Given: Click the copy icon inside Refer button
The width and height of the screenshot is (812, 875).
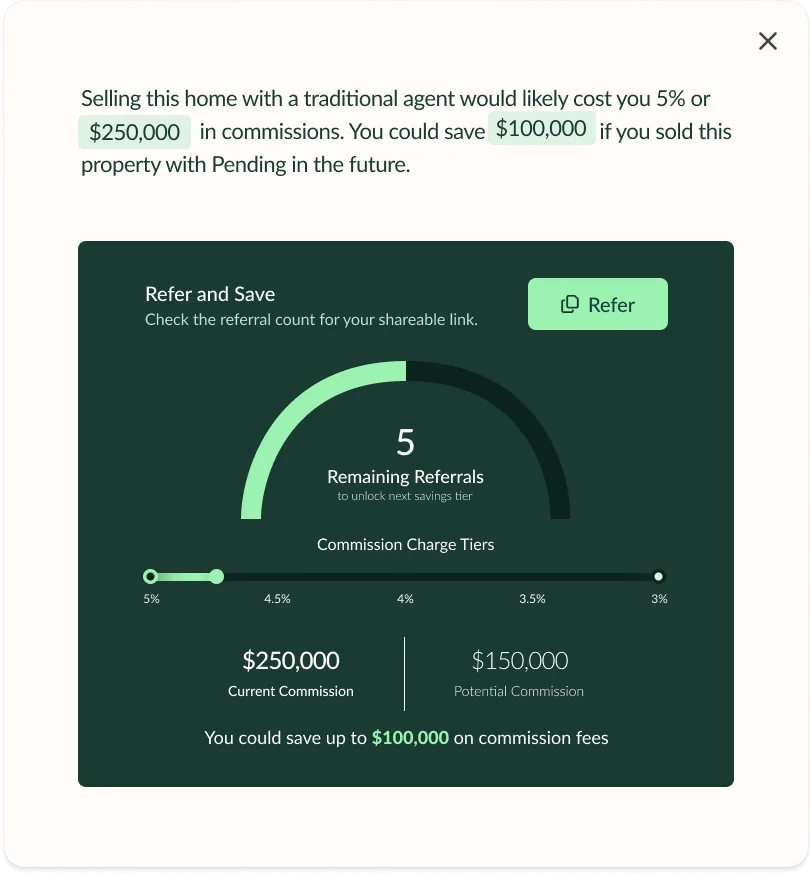Looking at the screenshot, I should click(x=570, y=304).
